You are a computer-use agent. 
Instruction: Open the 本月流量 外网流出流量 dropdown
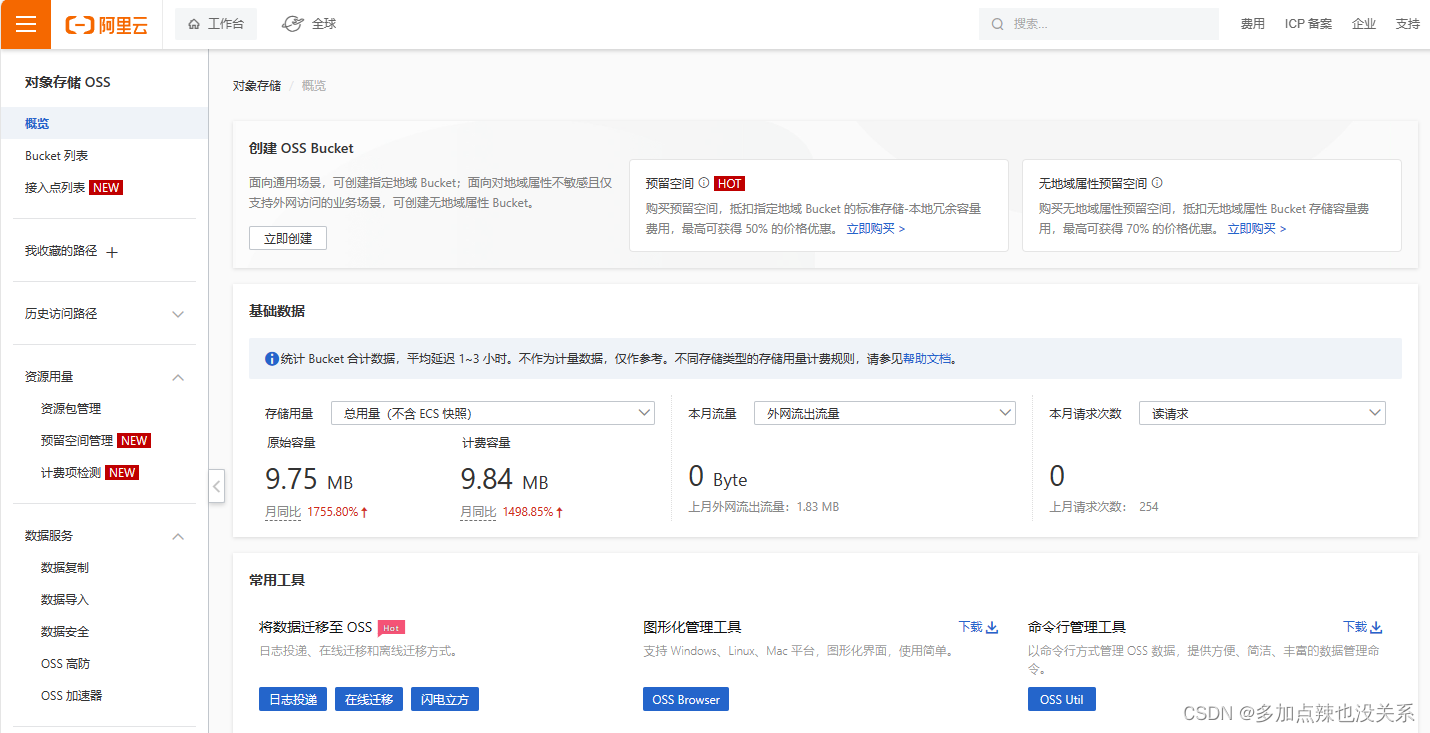pyautogui.click(x=885, y=413)
